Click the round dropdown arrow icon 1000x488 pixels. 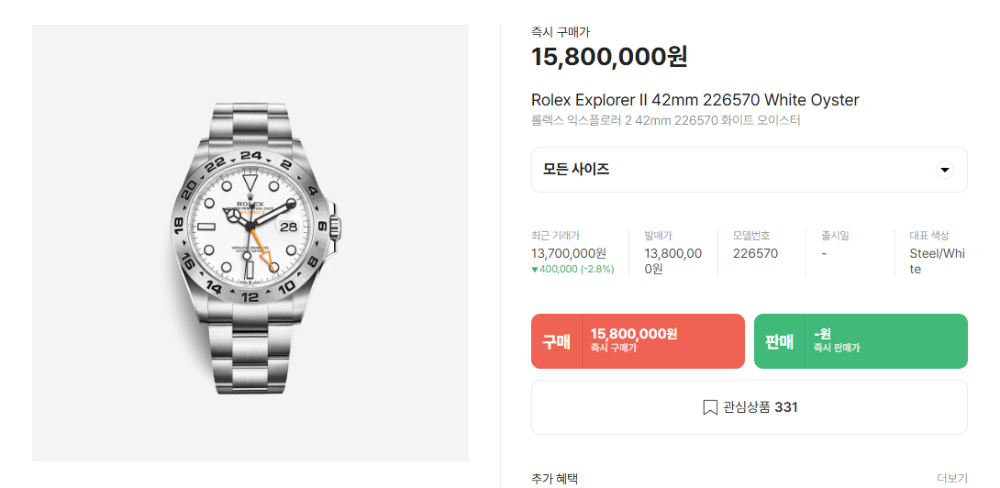point(944,170)
